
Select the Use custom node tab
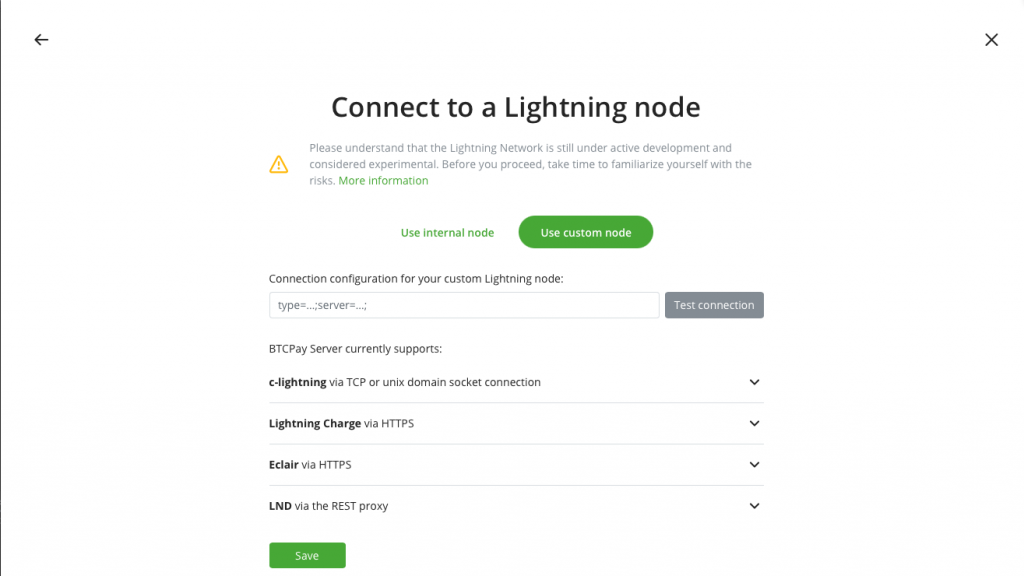click(586, 232)
